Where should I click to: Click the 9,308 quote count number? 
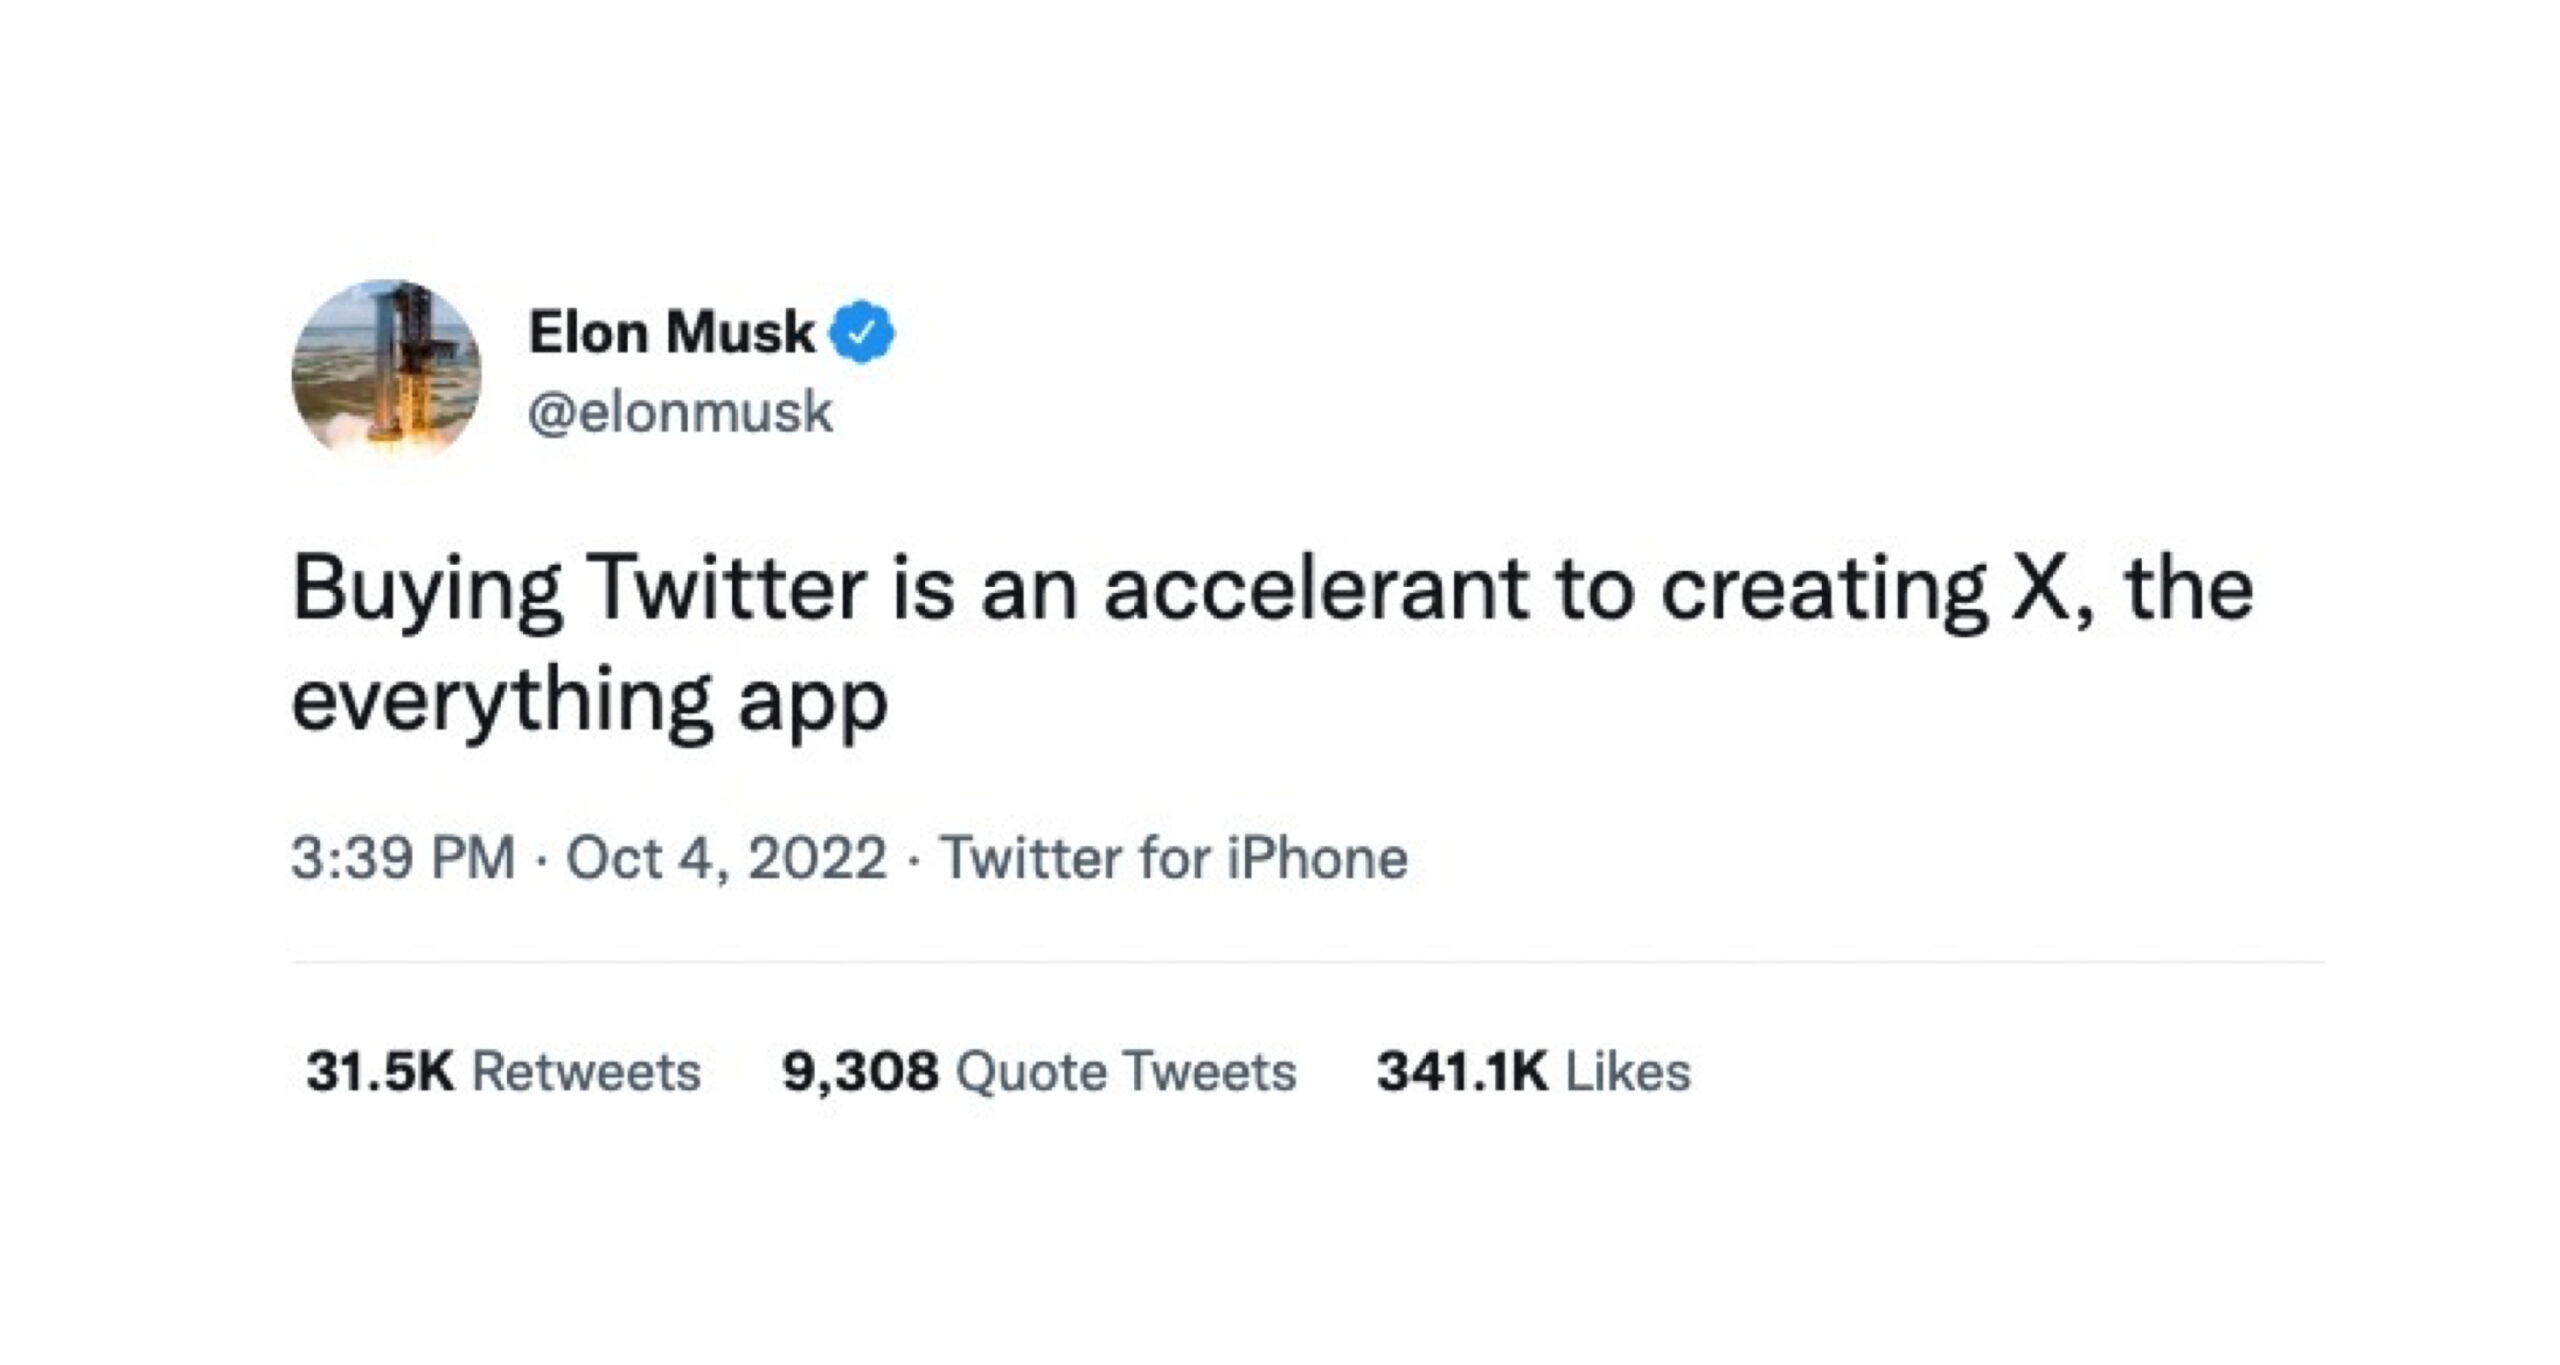pyautogui.click(x=861, y=1071)
